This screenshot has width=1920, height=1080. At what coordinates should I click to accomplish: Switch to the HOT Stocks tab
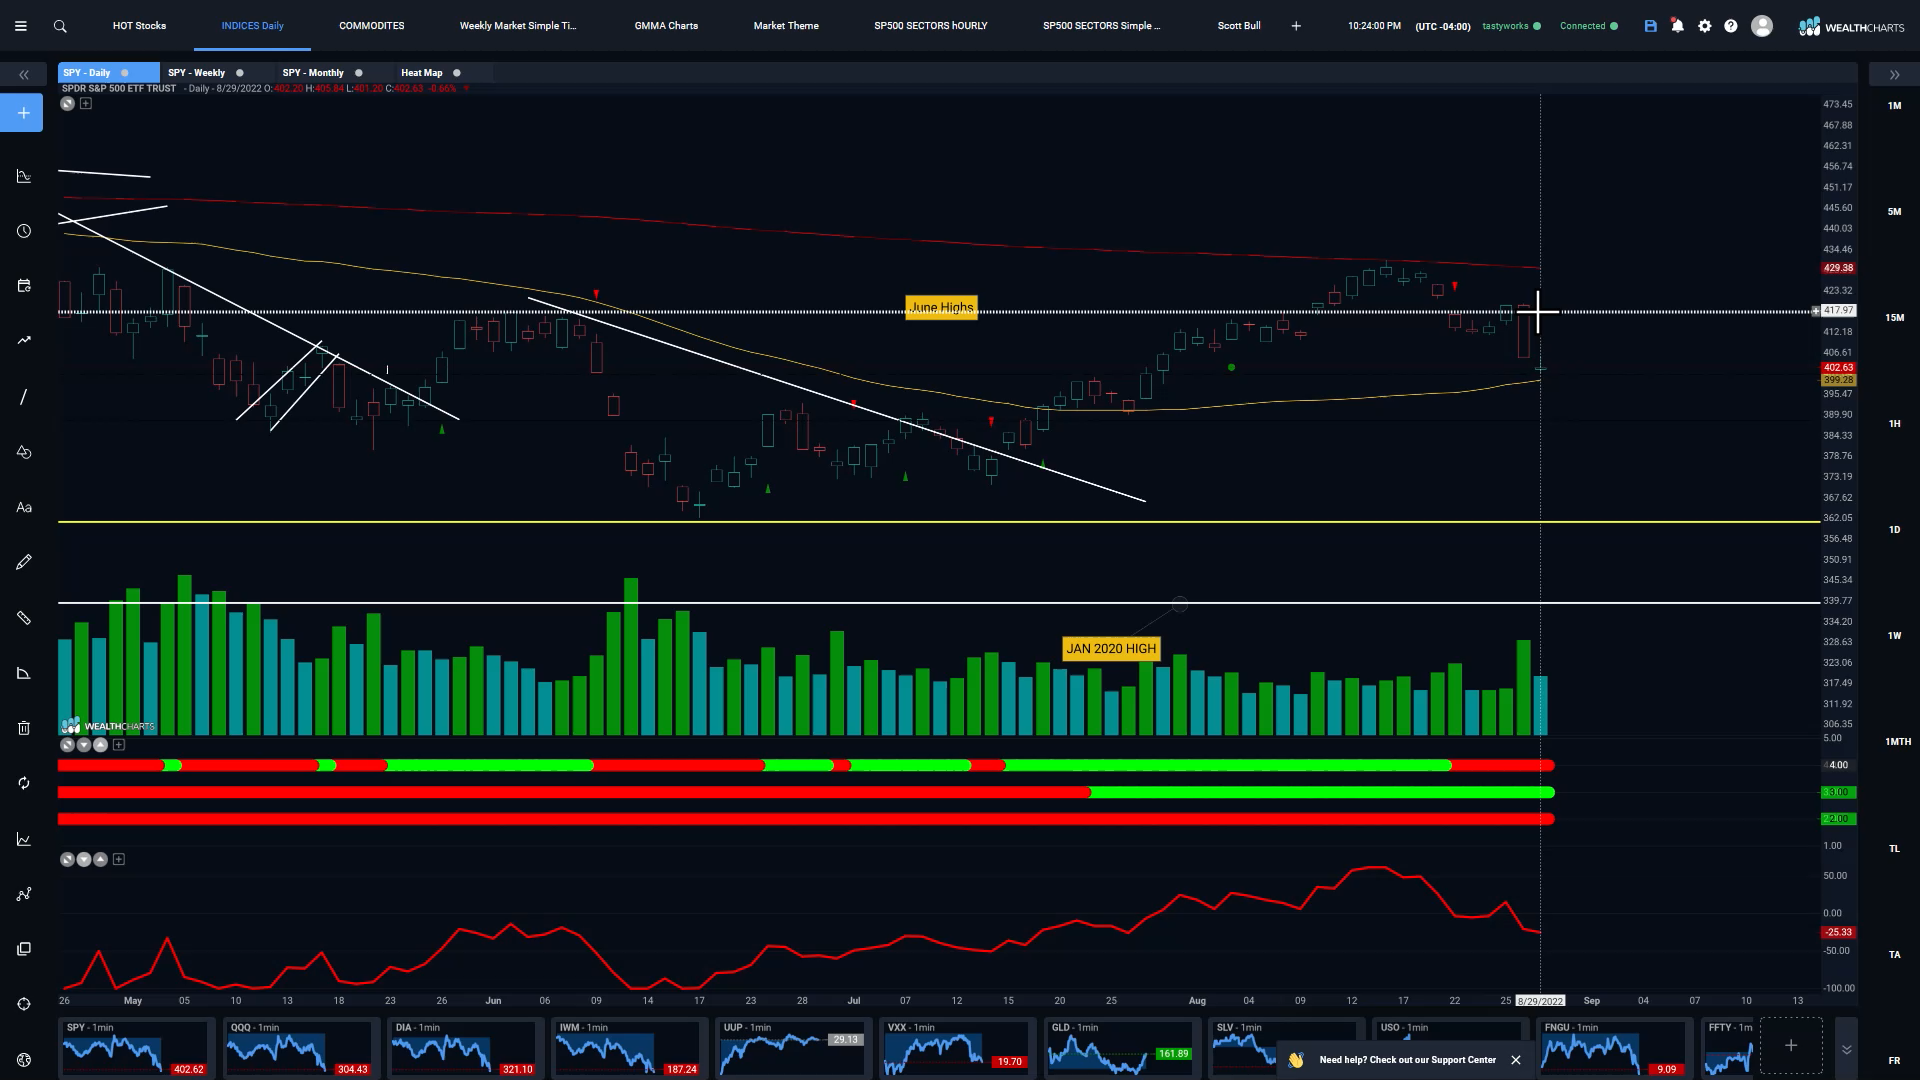(x=139, y=26)
